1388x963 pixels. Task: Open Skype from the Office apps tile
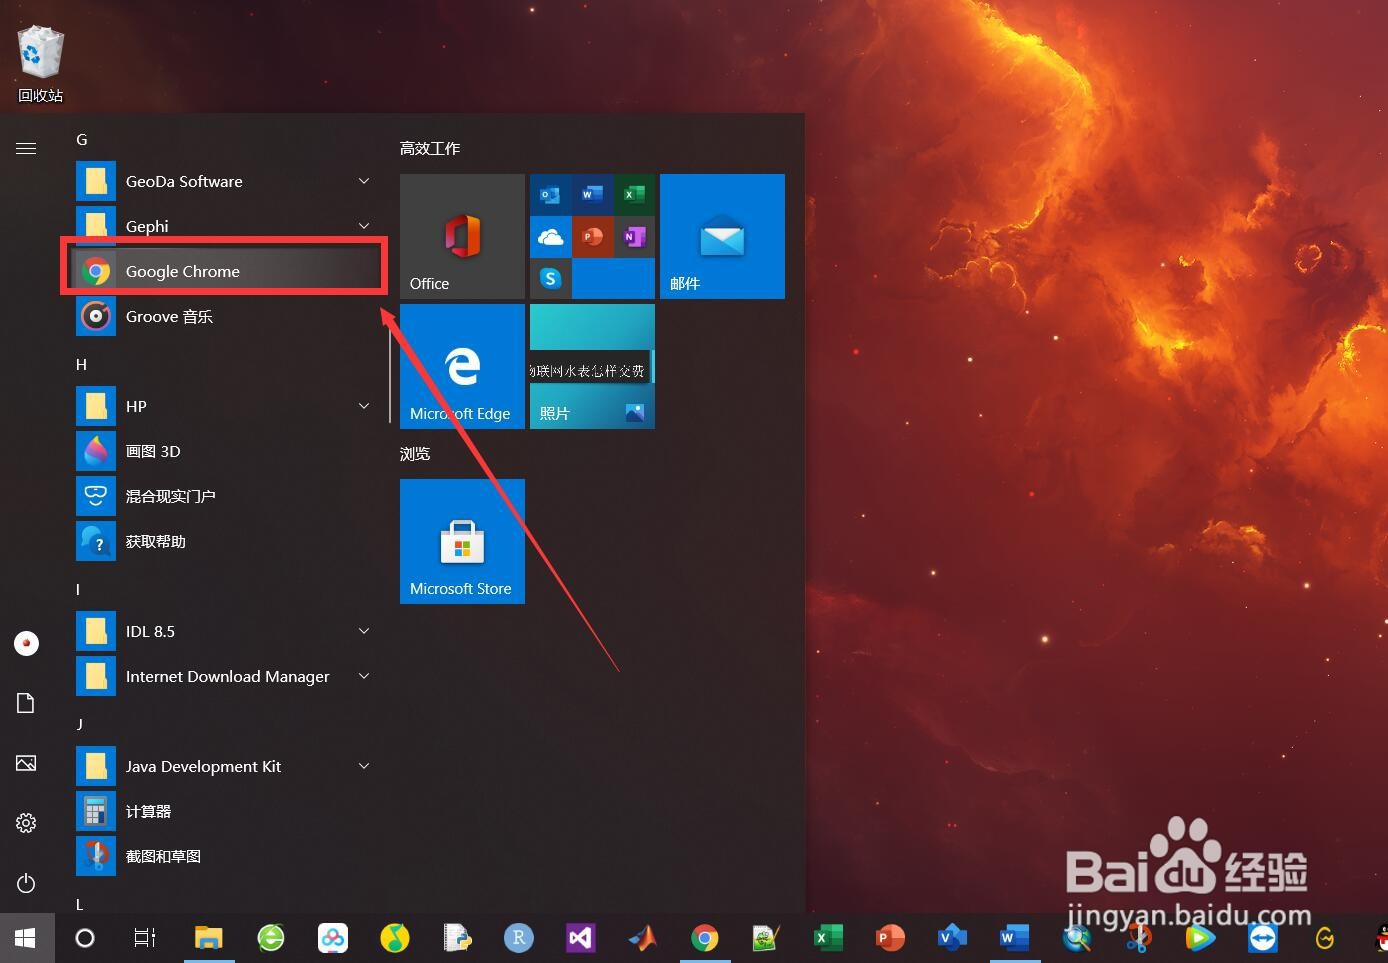(x=550, y=278)
